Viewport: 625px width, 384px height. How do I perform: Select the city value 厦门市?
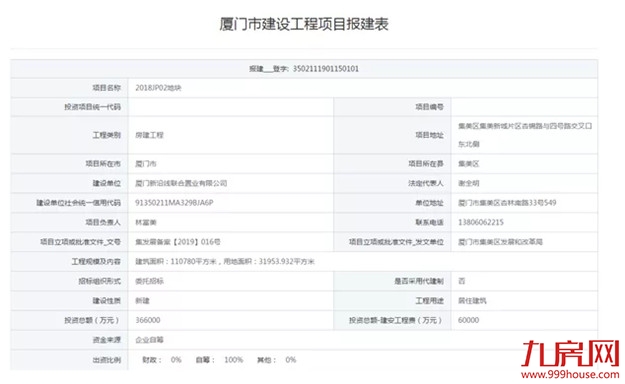[146, 164]
